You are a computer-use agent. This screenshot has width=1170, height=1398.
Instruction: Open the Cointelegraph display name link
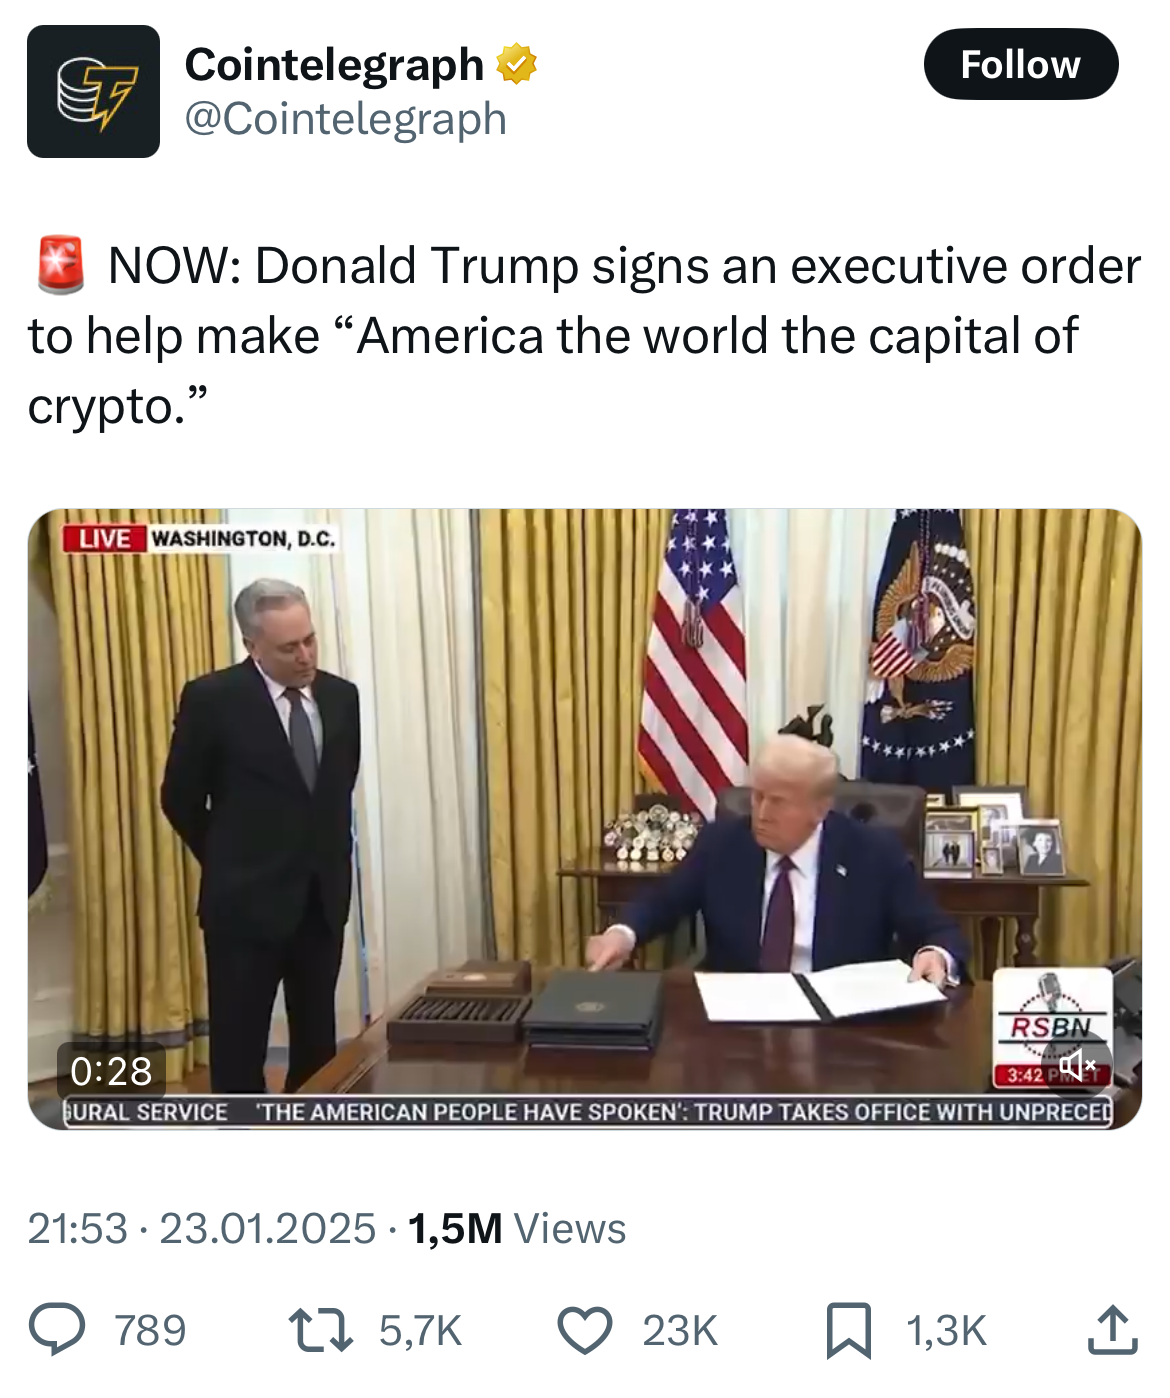coord(334,64)
